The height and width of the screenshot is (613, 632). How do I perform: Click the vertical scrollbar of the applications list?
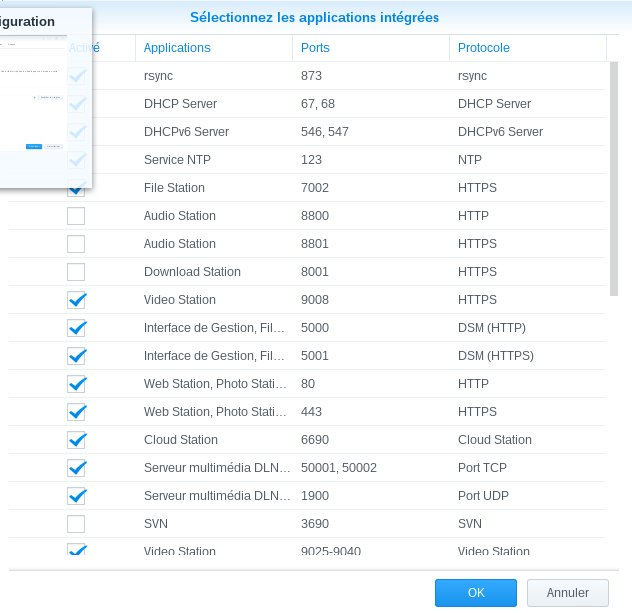coord(615,180)
